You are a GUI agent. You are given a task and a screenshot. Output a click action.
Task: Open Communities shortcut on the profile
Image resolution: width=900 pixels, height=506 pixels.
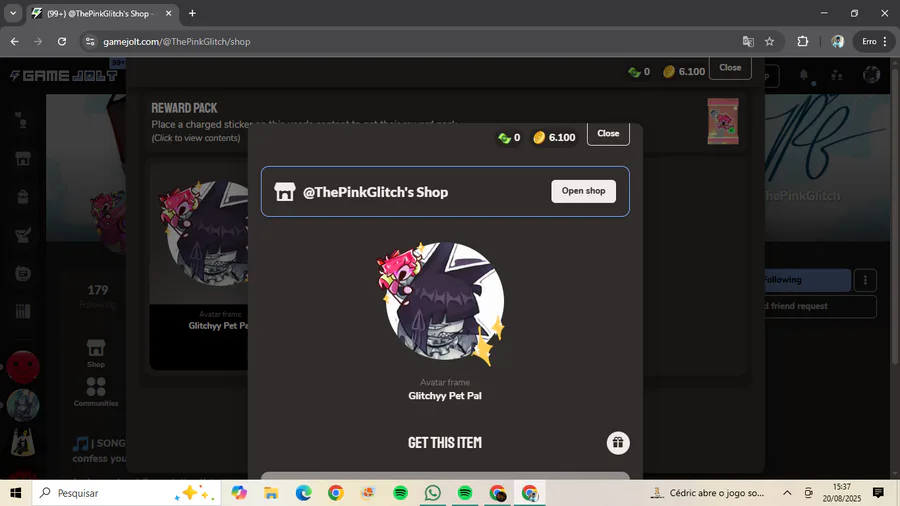tap(96, 392)
